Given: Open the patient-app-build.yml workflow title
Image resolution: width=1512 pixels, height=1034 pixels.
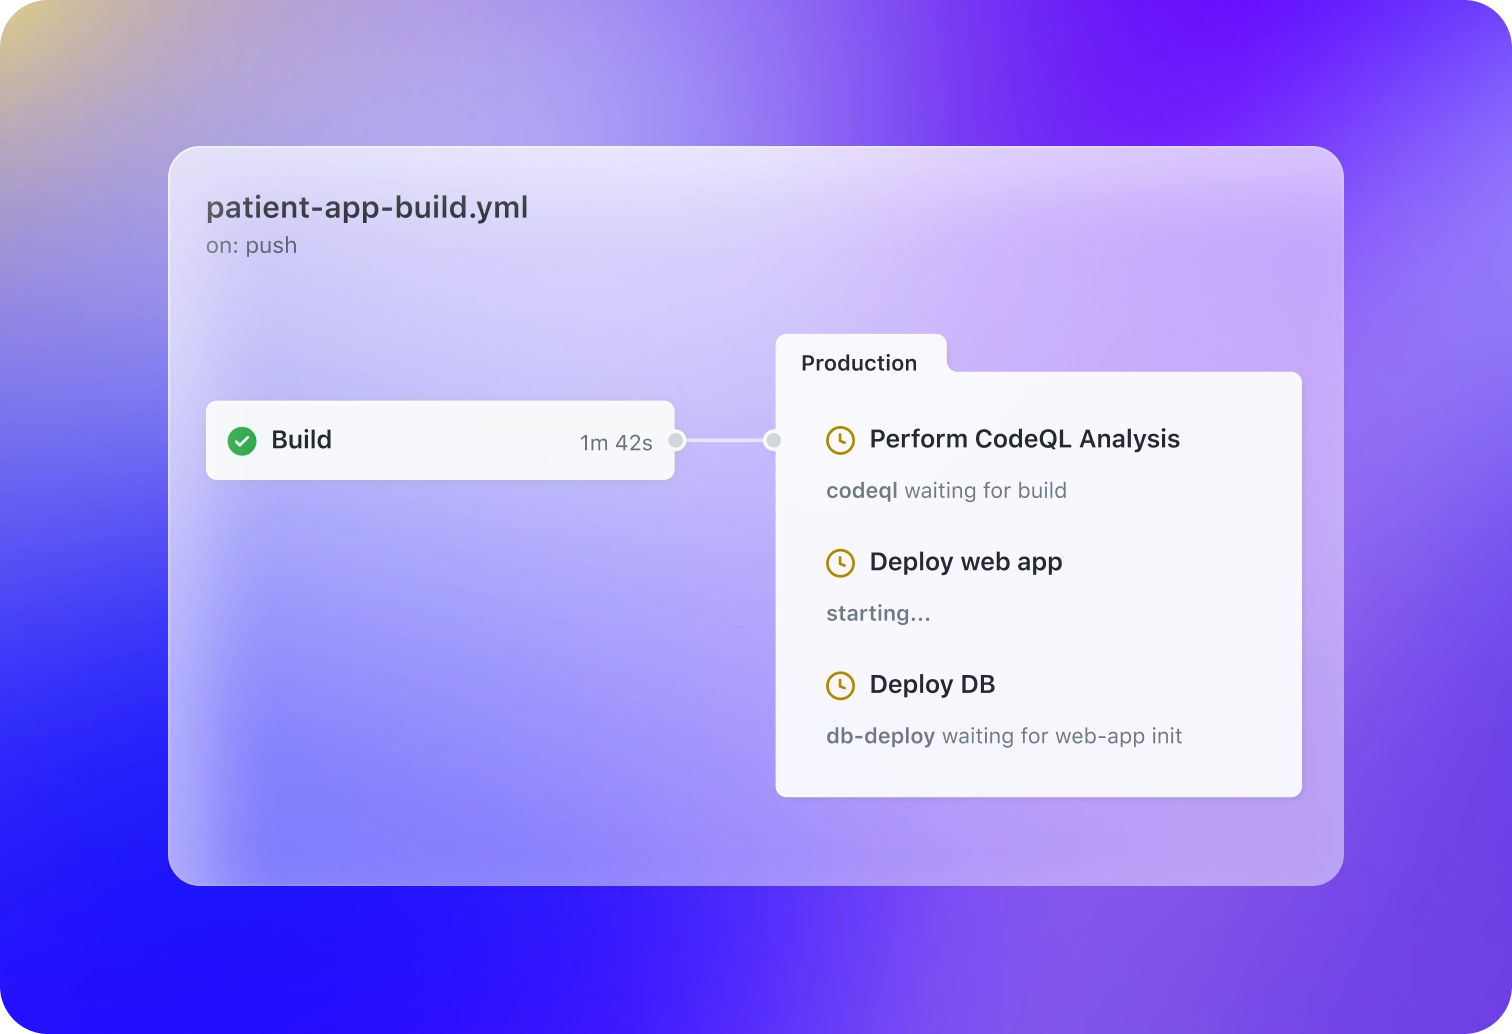Looking at the screenshot, I should (x=367, y=207).
